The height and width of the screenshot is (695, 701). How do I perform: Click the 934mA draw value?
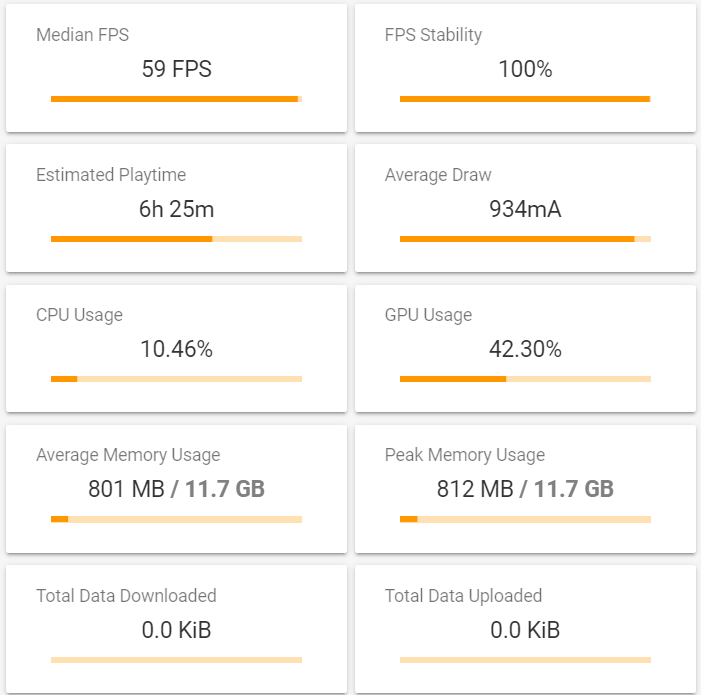pos(525,210)
